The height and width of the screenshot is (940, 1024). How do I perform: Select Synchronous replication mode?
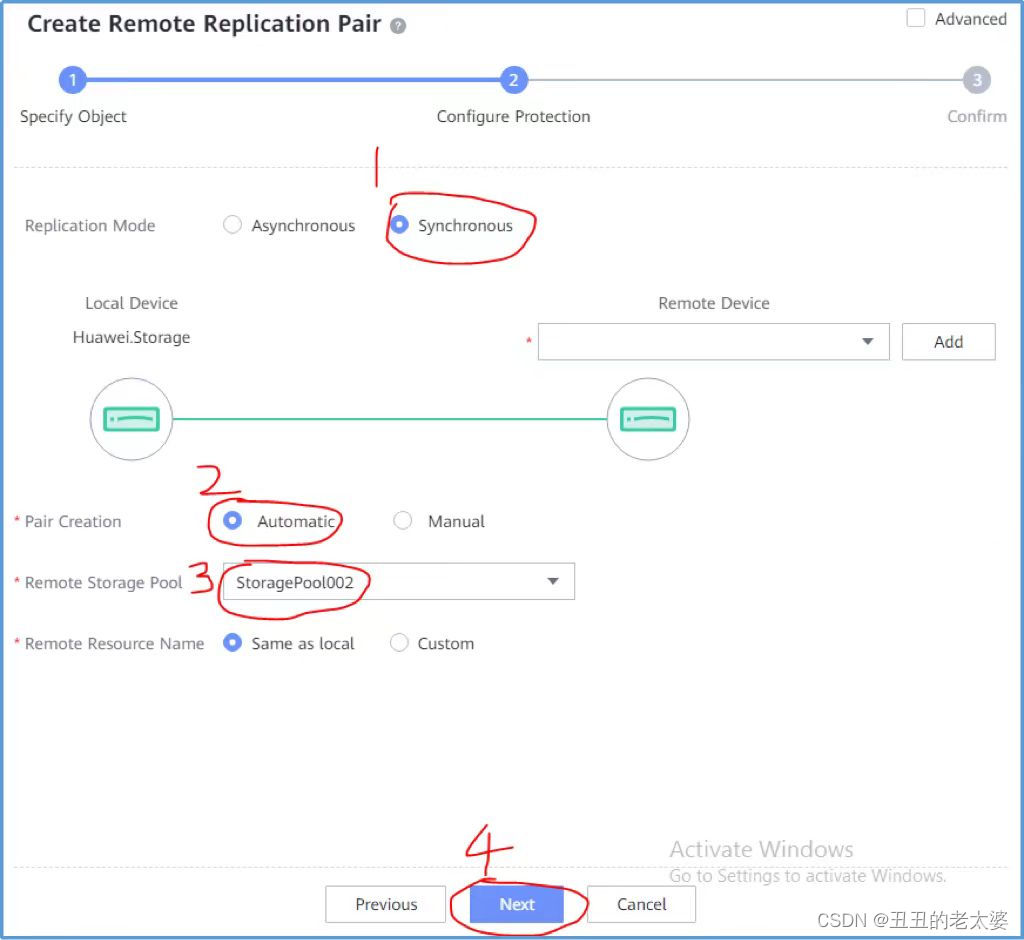coord(399,225)
